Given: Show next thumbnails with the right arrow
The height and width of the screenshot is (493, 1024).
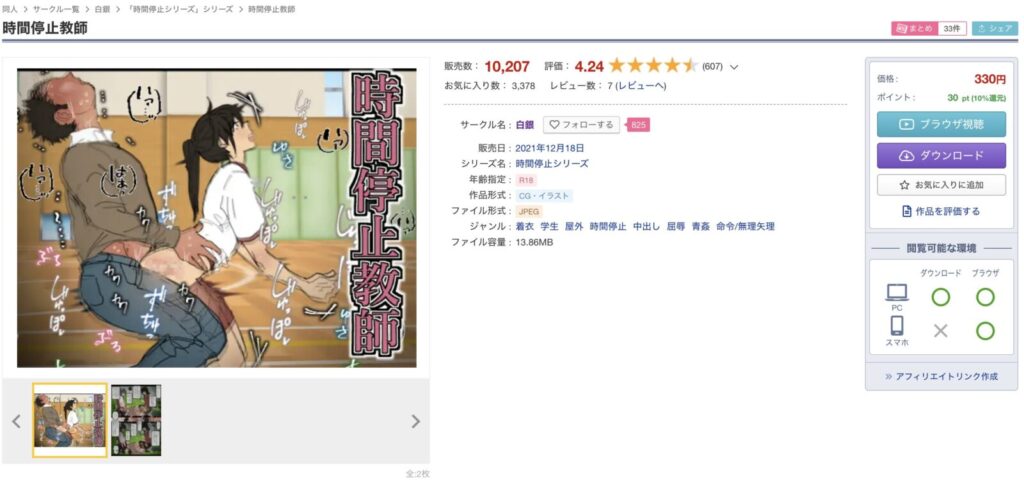Looking at the screenshot, I should [x=415, y=421].
